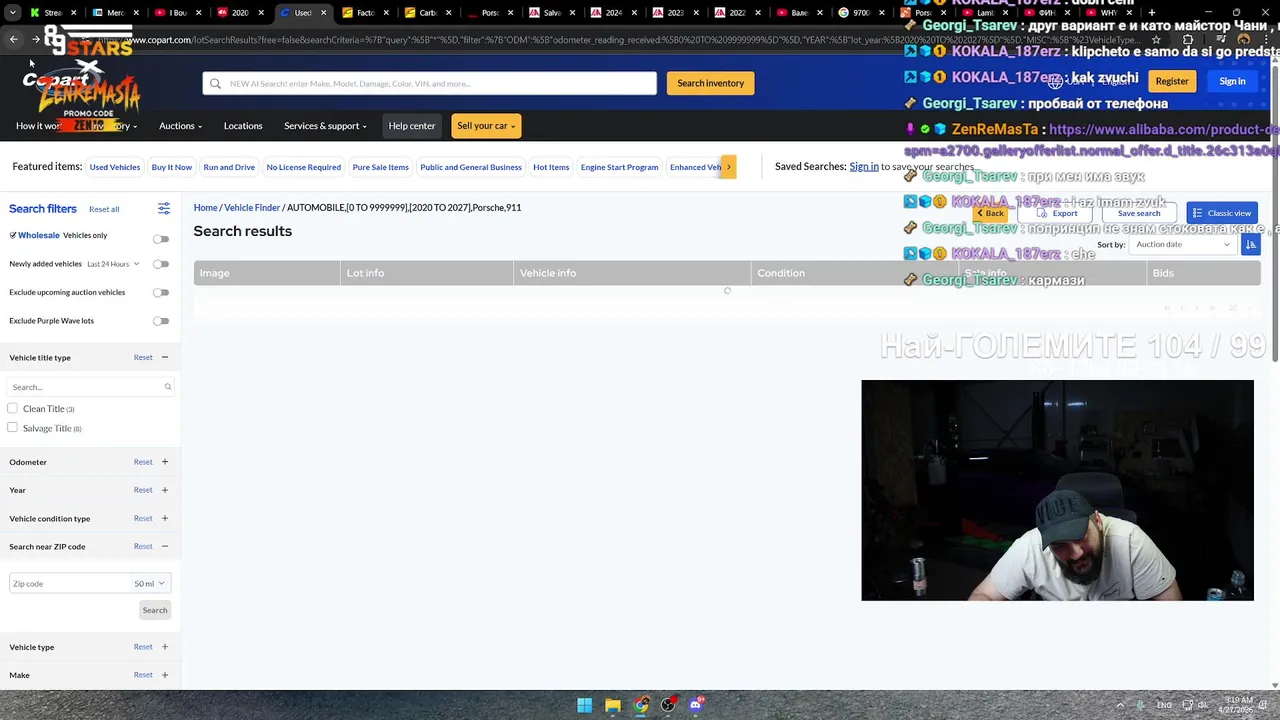Open the Help center menu item
Screen dimensions: 1280x720
412,126
